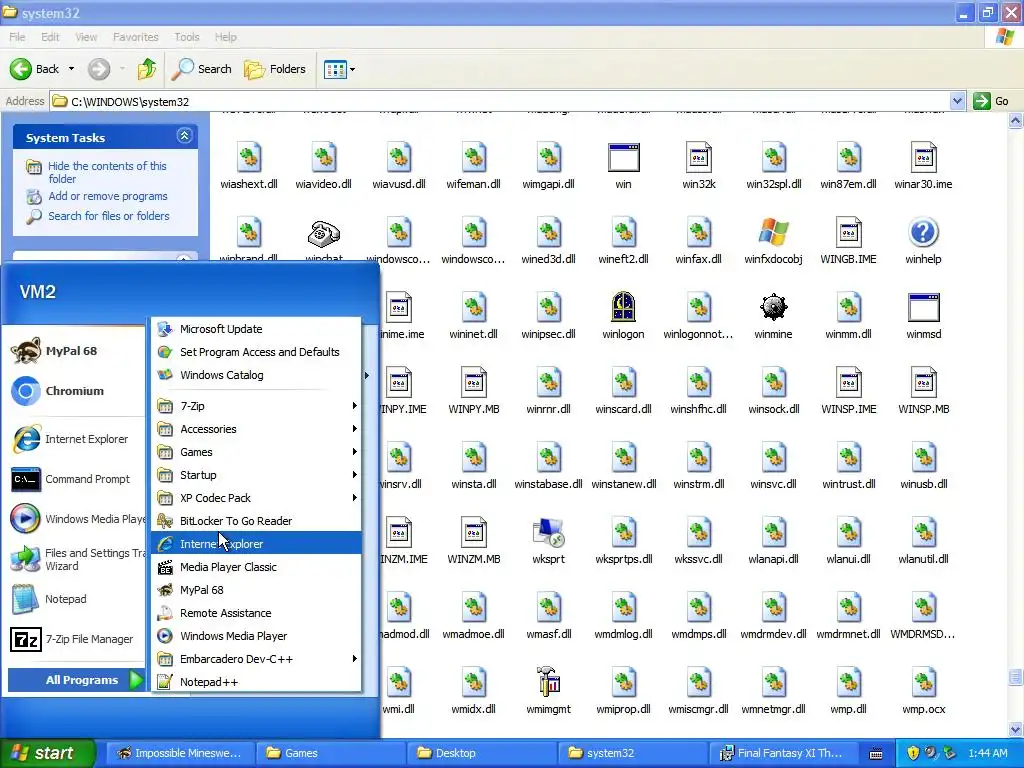
Task: Click the 1:44 AM taskbar clock
Action: click(987, 753)
